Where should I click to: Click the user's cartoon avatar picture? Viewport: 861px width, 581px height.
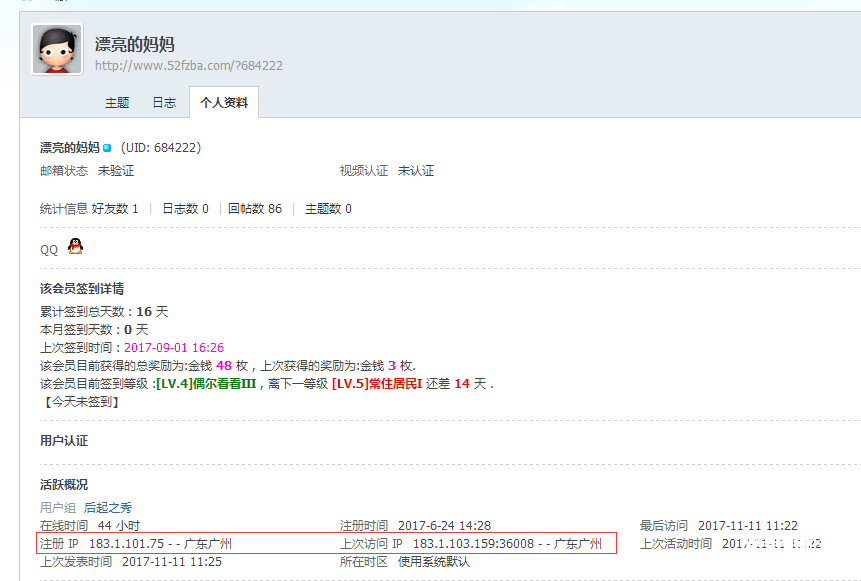pos(57,49)
